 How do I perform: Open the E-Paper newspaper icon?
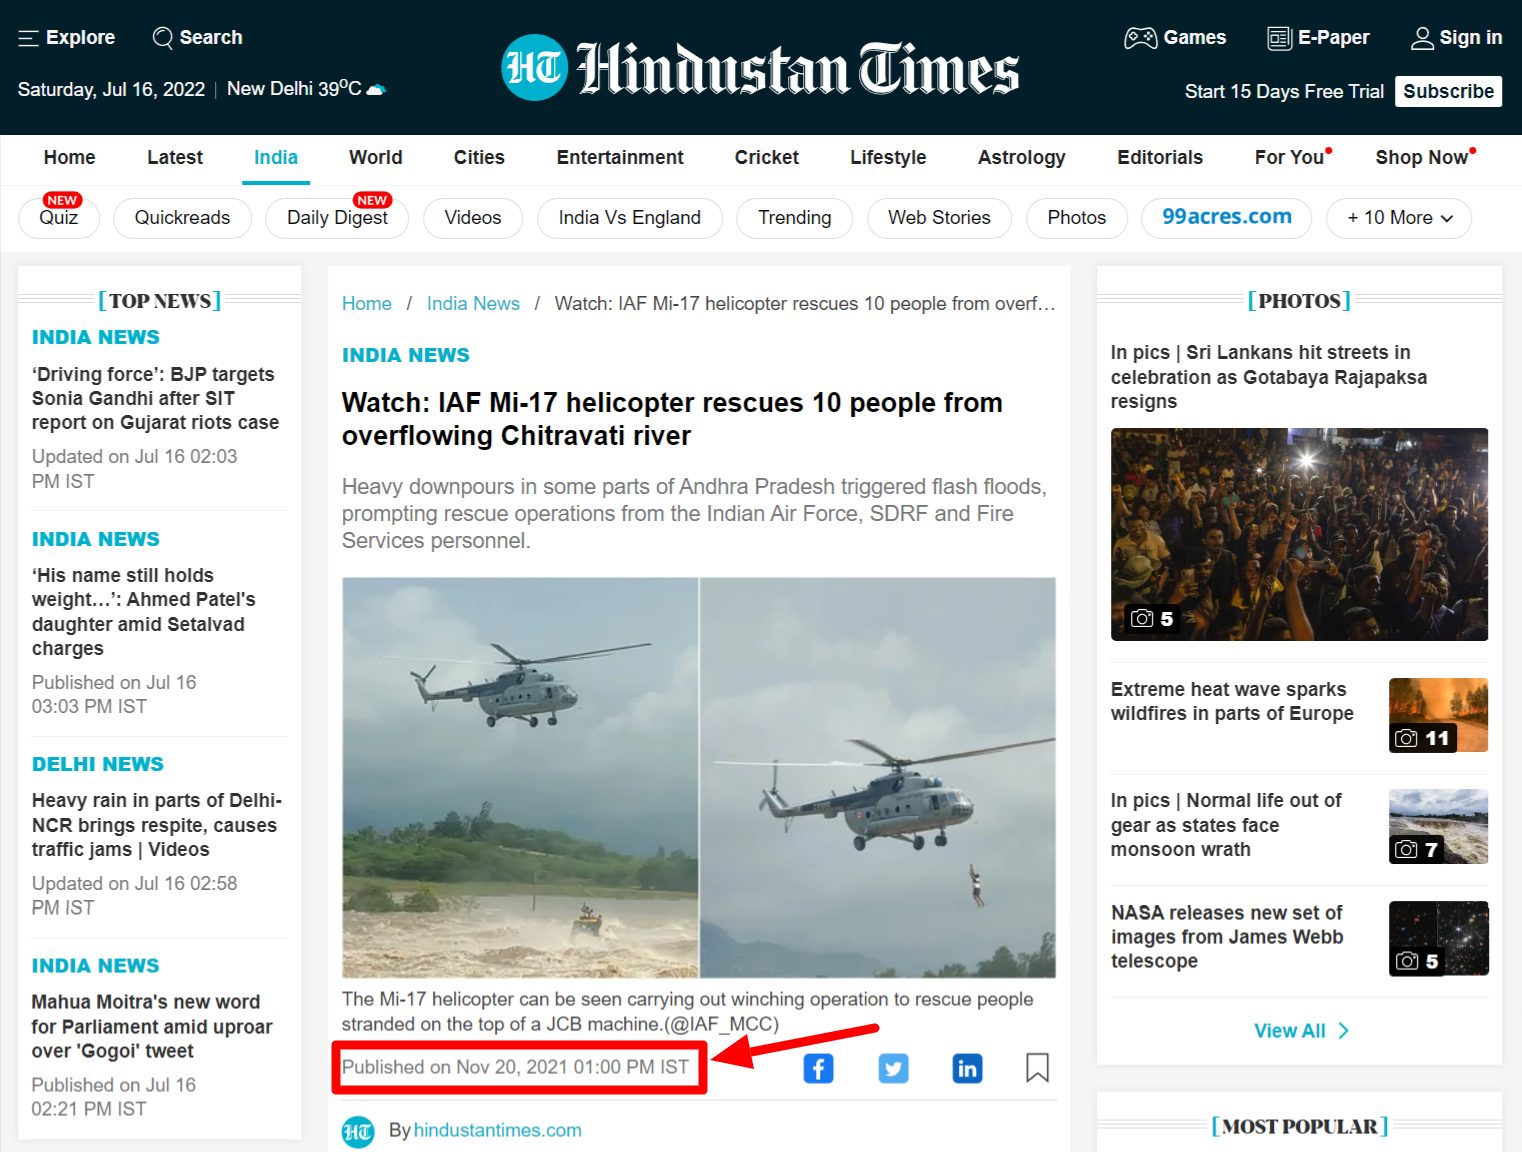[x=1279, y=38]
